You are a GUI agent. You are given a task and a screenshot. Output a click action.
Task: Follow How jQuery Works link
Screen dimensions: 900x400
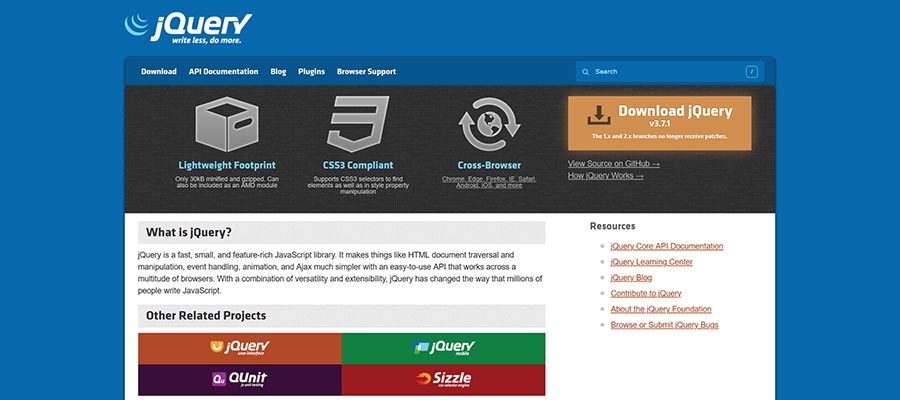click(x=606, y=176)
